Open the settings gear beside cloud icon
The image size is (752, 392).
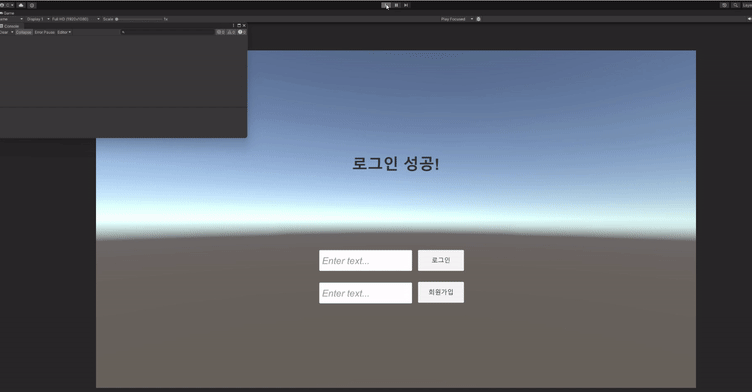tap(32, 5)
